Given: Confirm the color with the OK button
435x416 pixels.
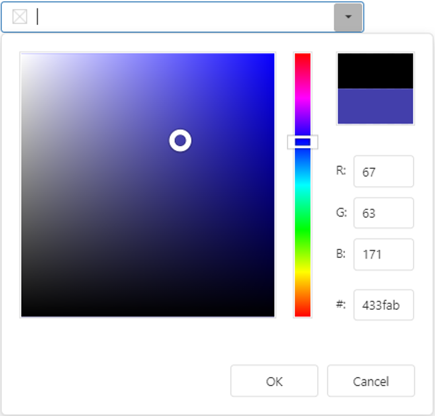Looking at the screenshot, I should [x=274, y=381].
